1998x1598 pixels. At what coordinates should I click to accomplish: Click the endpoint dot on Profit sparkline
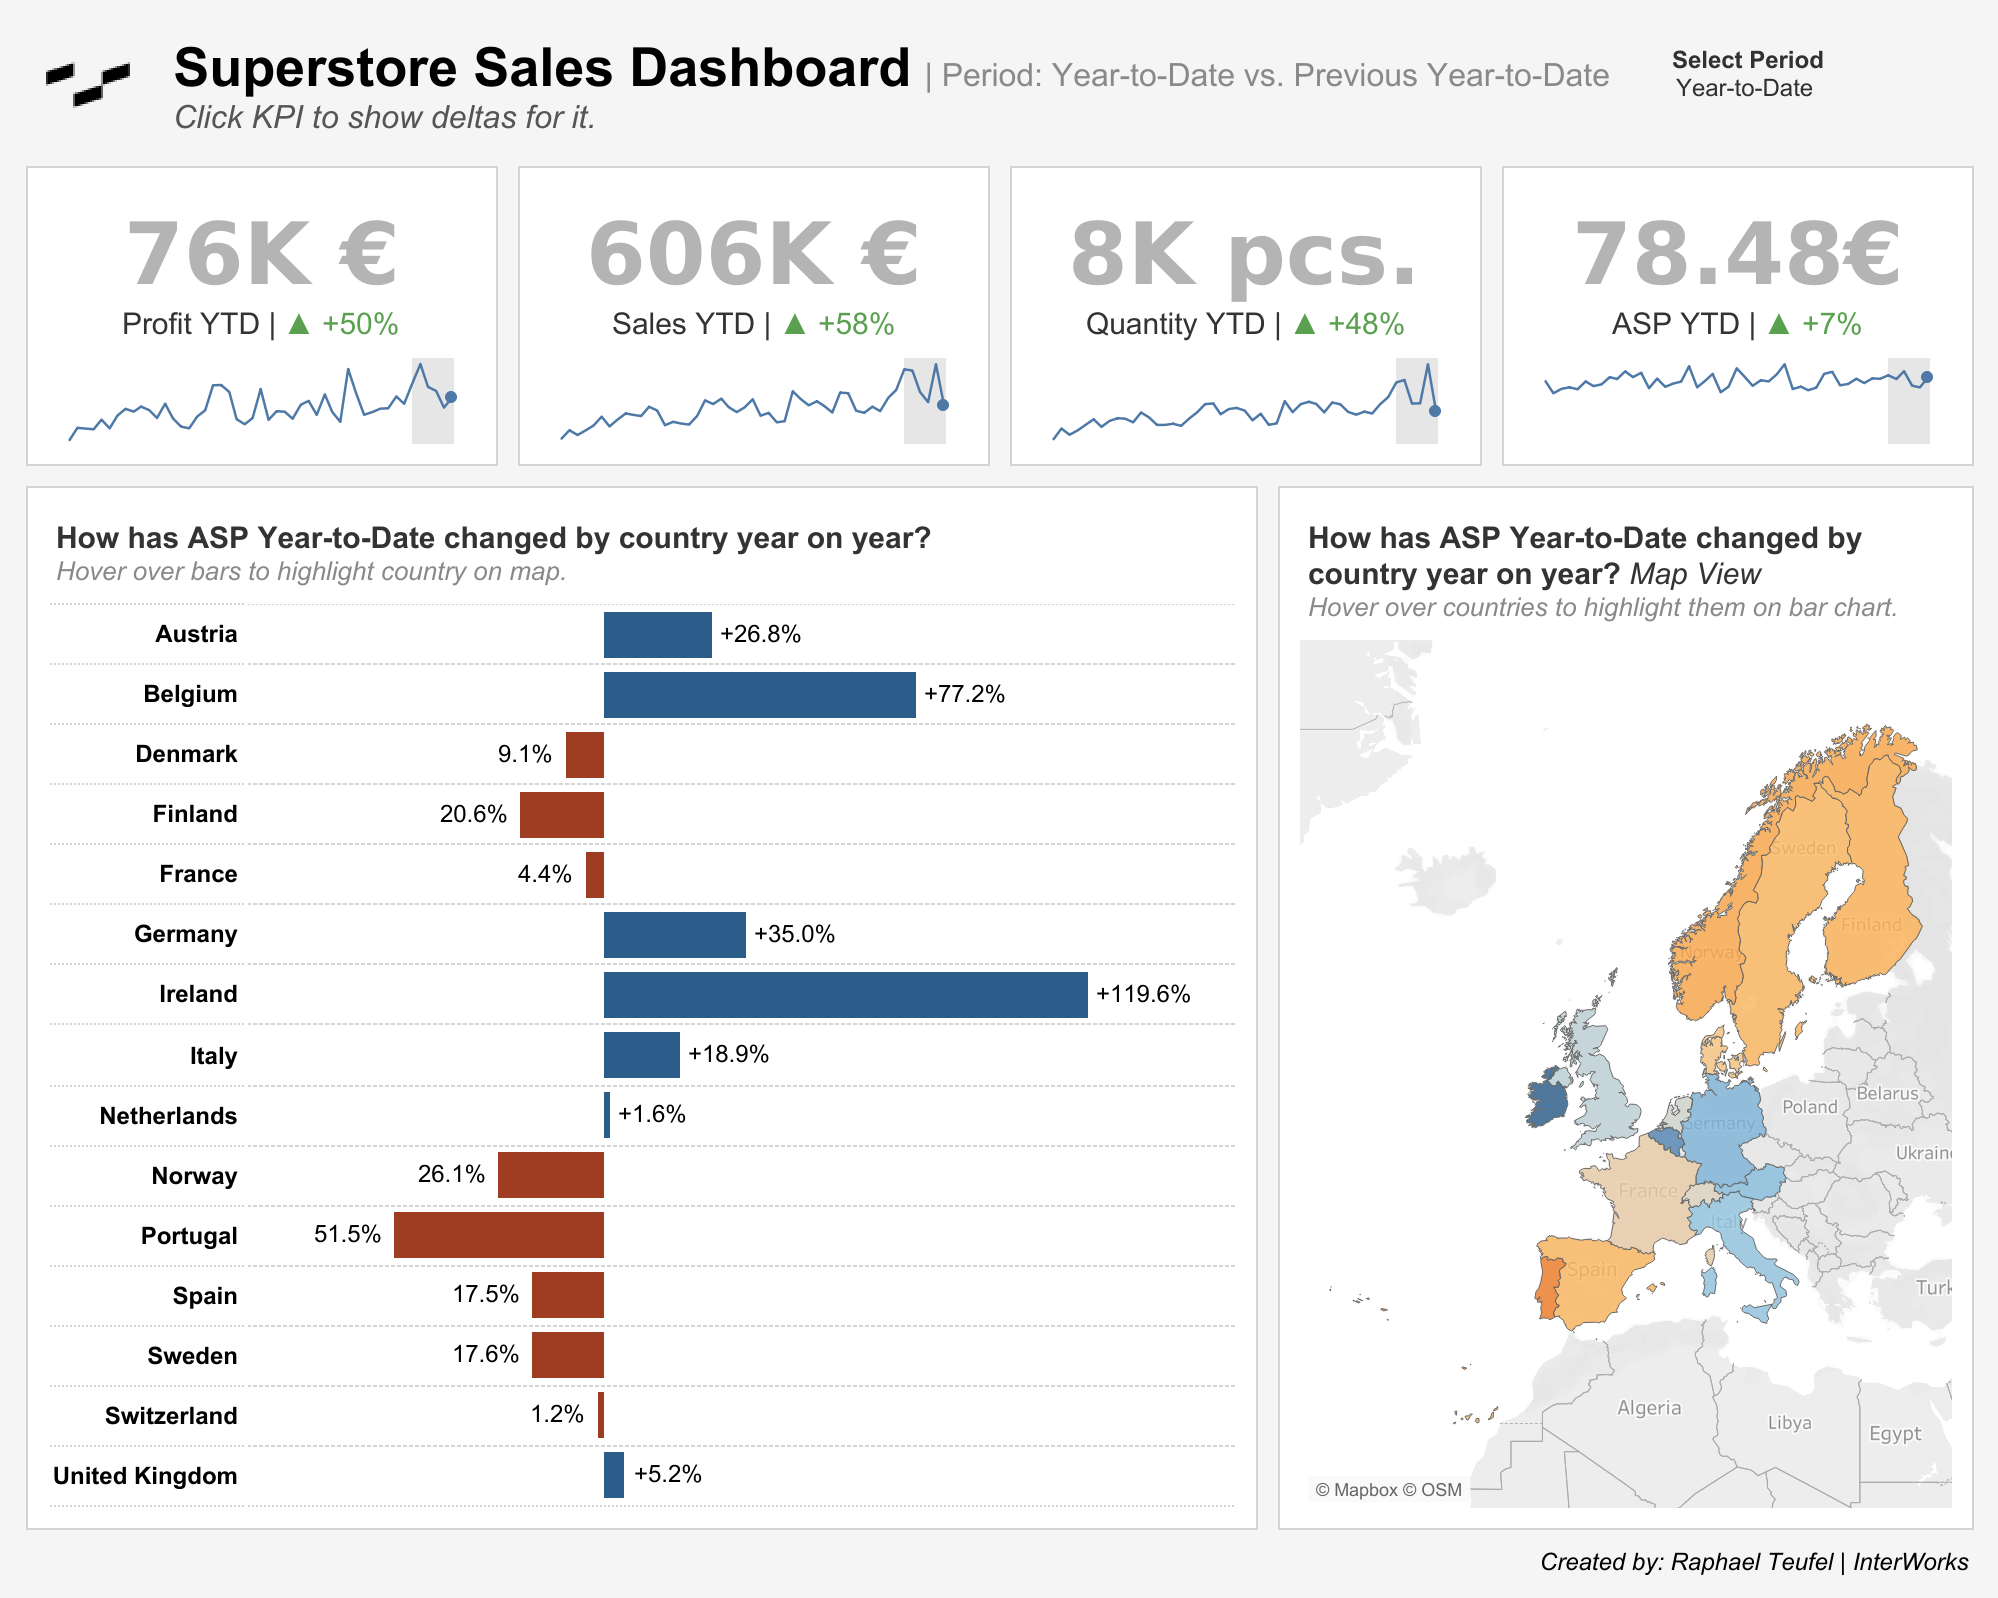click(x=451, y=397)
